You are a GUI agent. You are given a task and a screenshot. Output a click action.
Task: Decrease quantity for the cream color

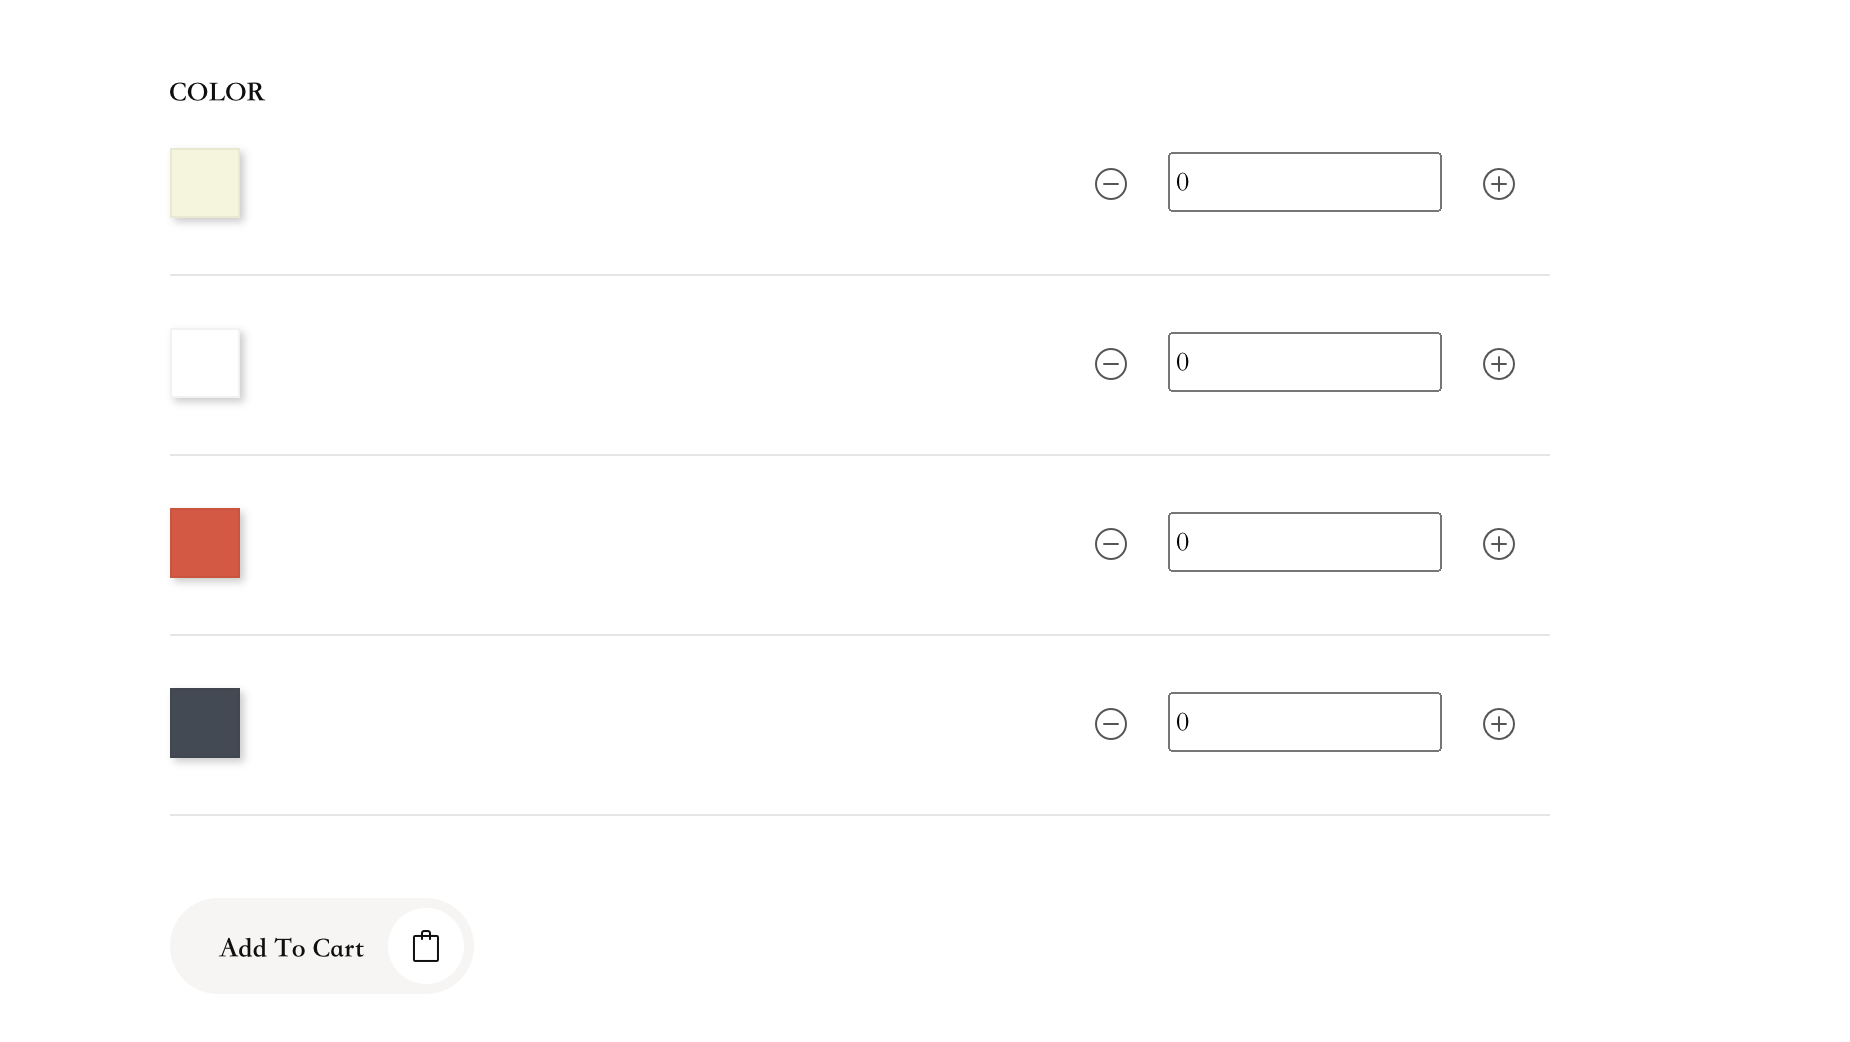click(1110, 184)
